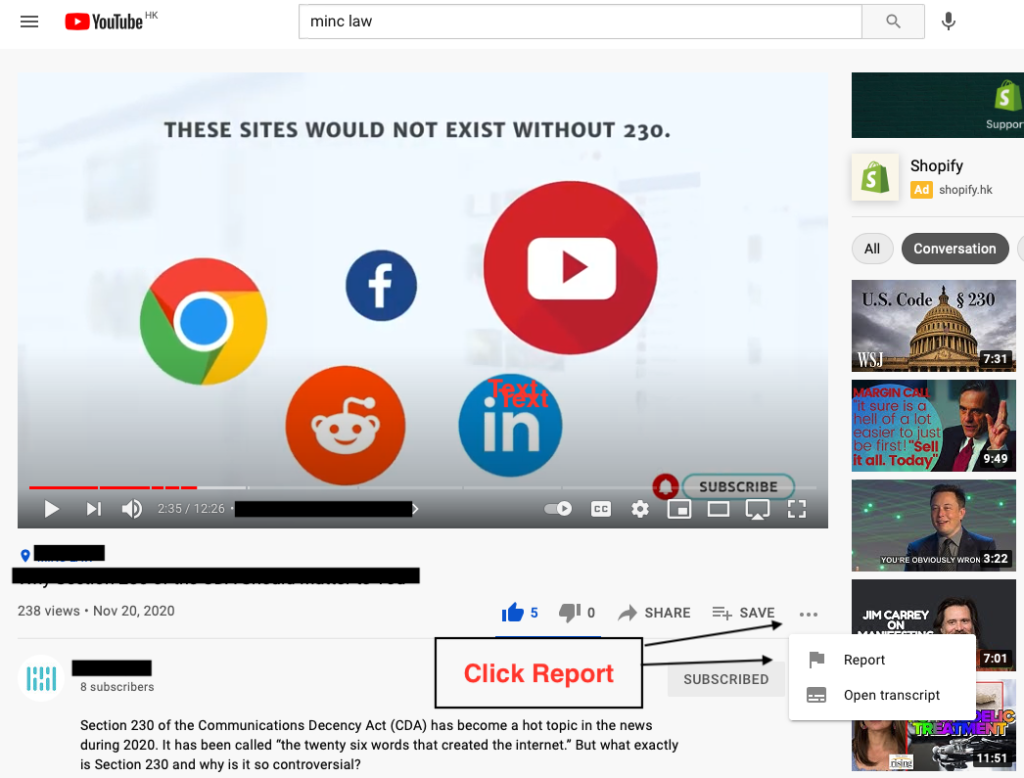The image size is (1024, 778).
Task: Open the WSJ U.S. Code 230 video
Action: pos(934,326)
